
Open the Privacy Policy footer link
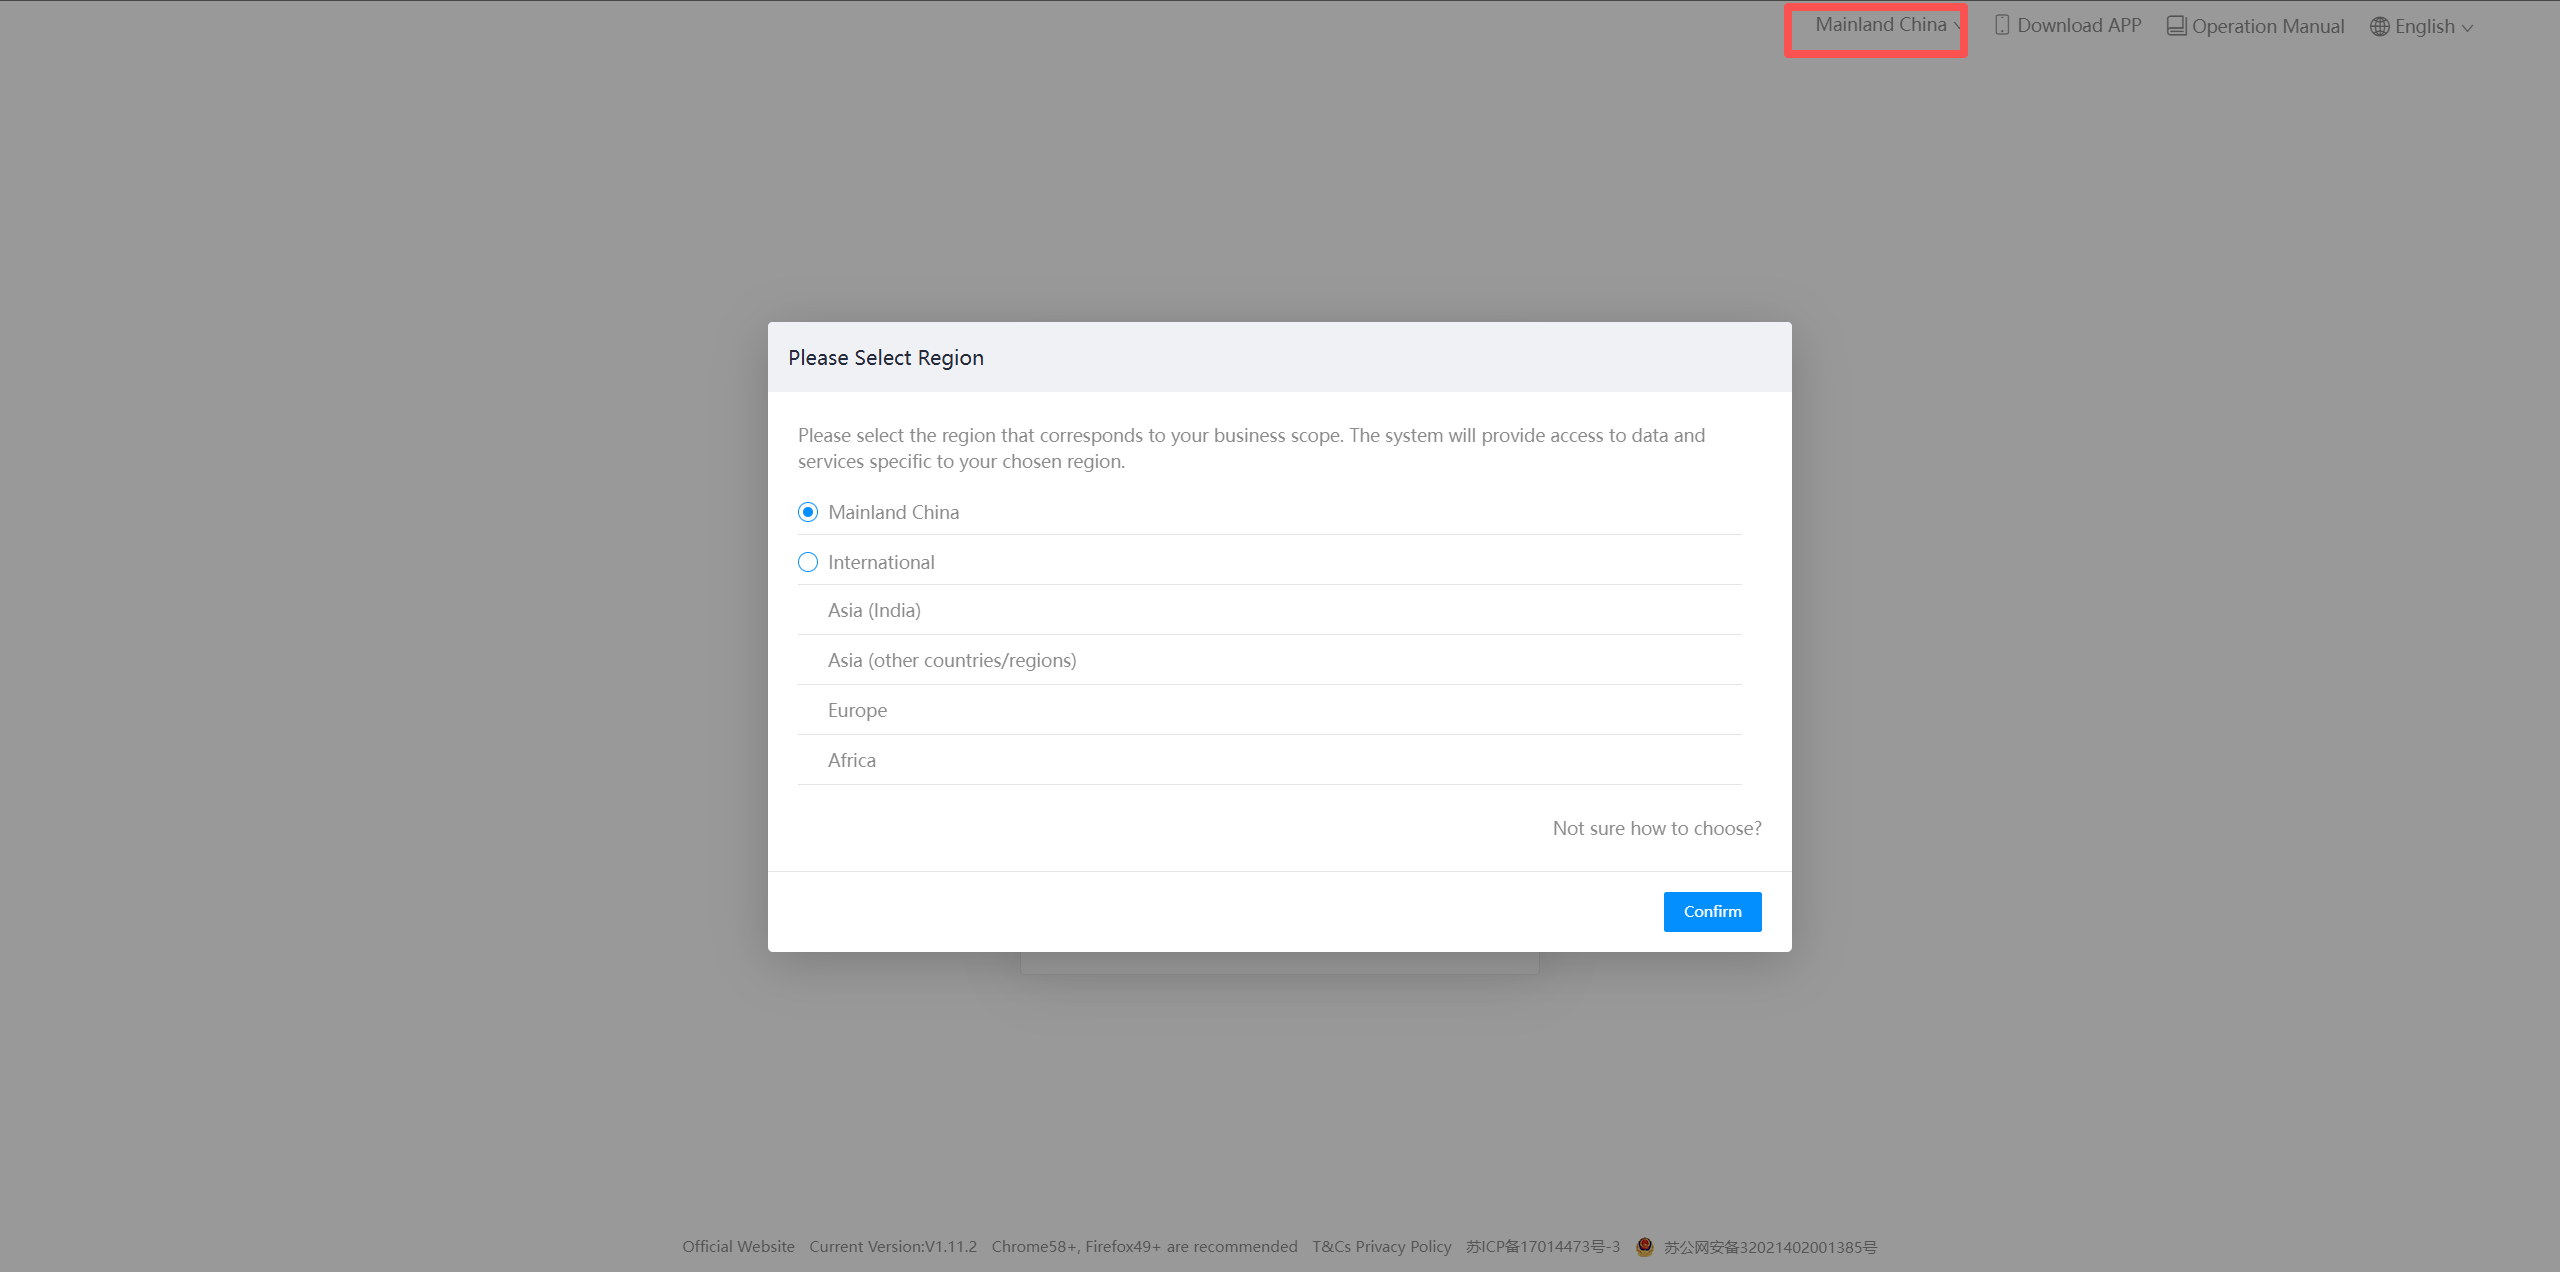[x=1403, y=1246]
